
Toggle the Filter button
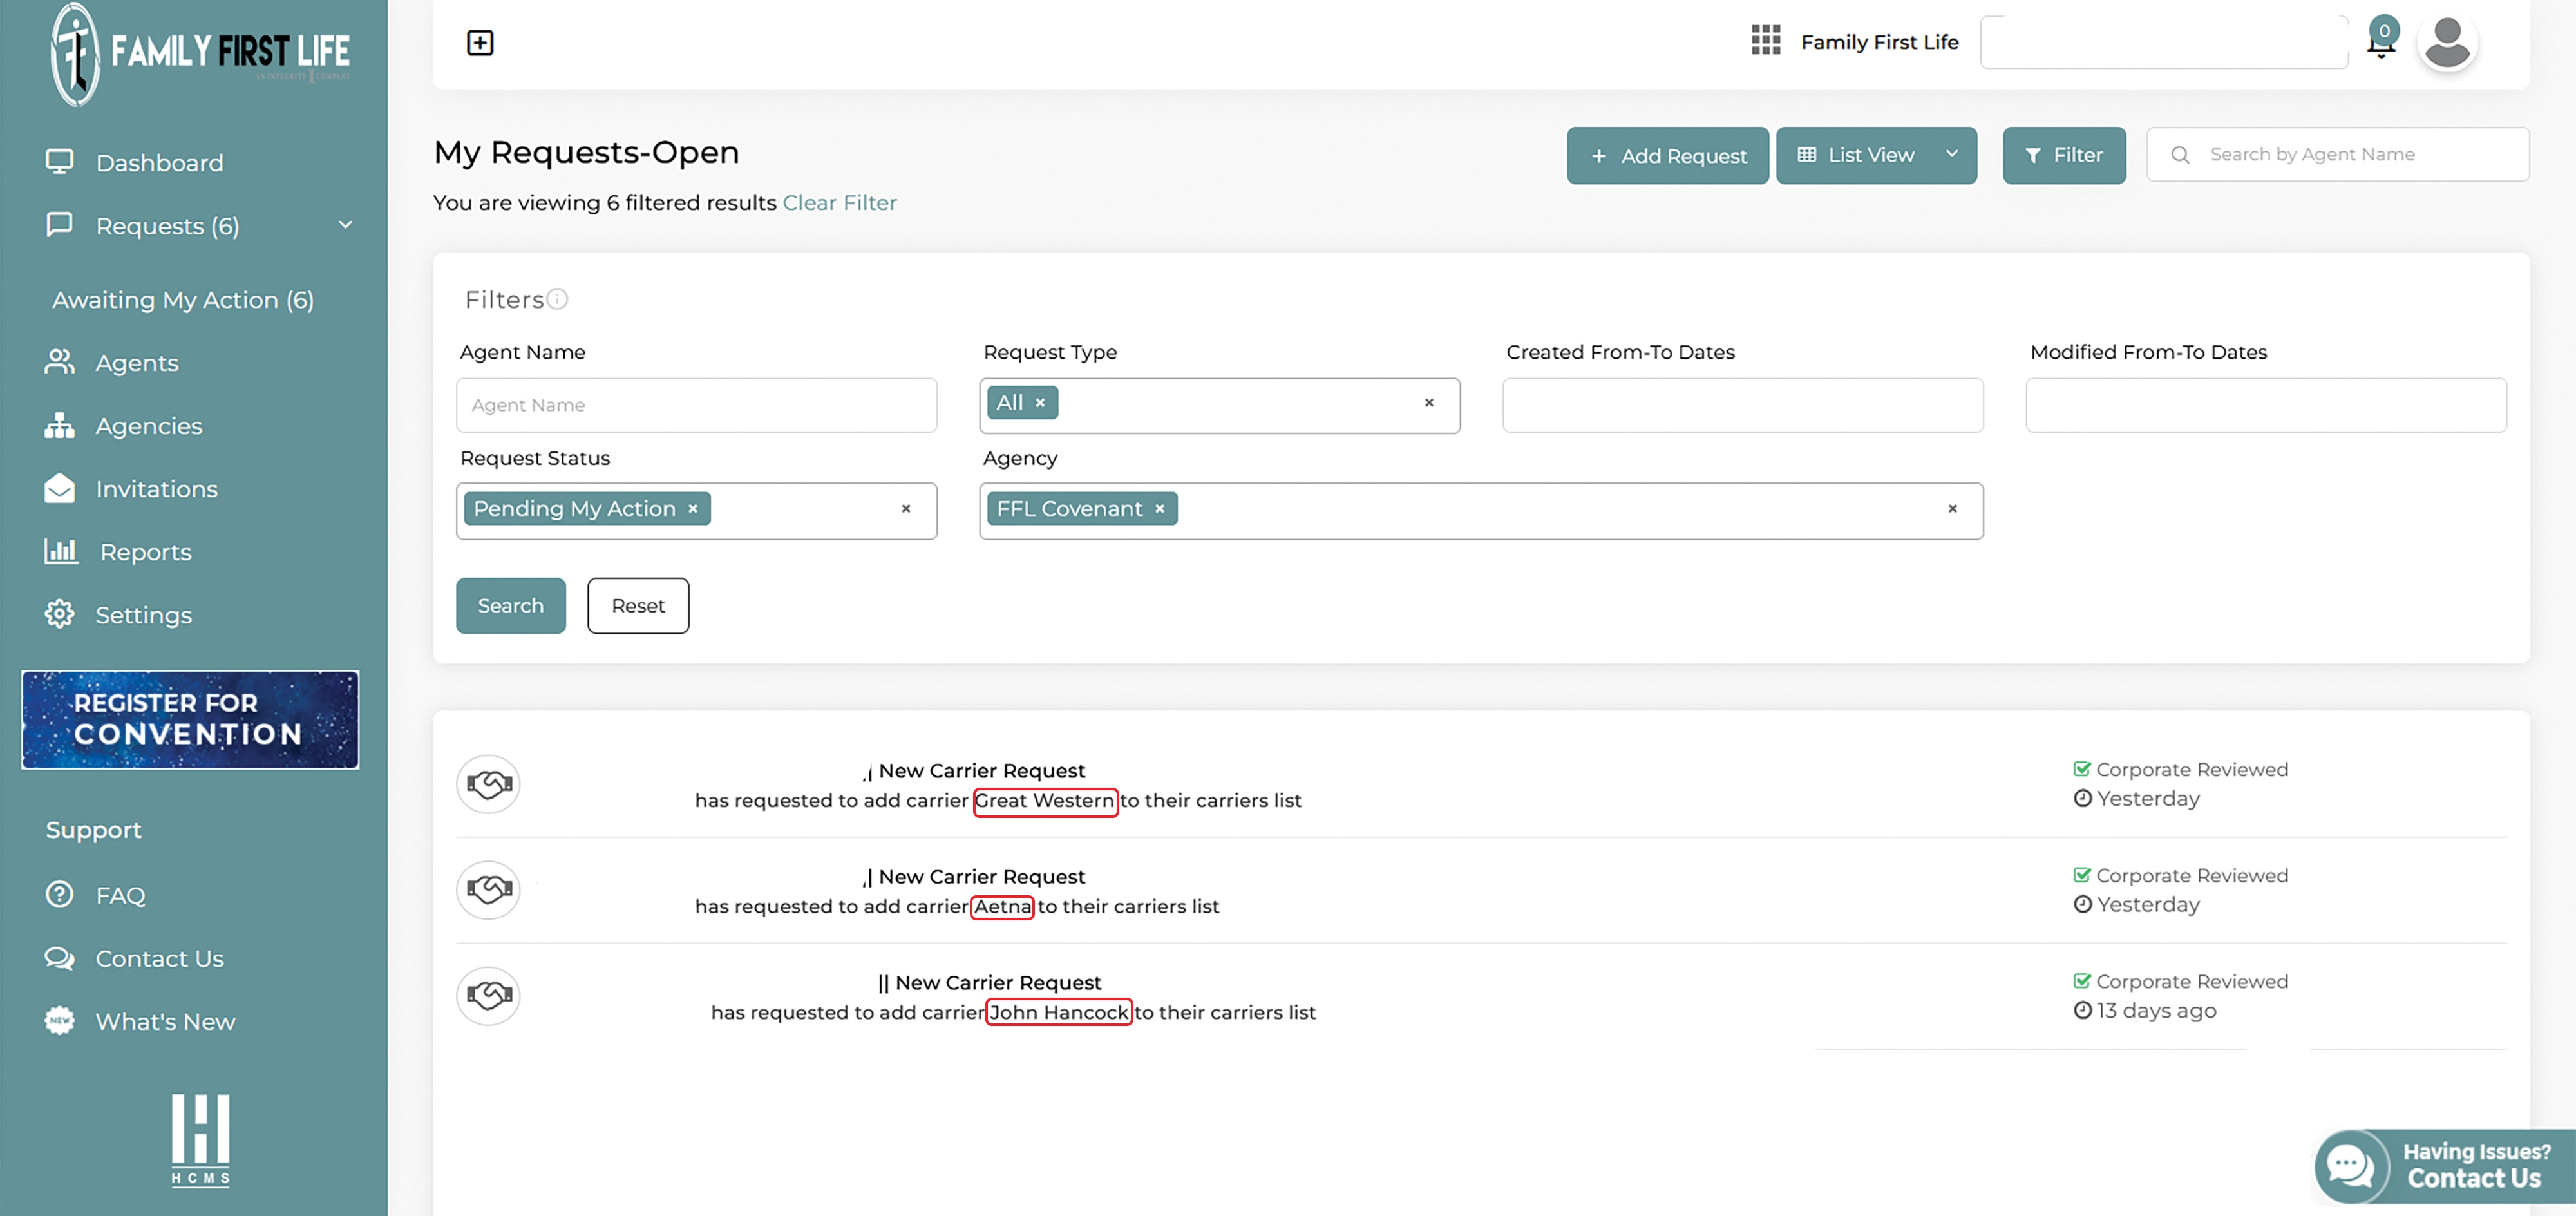coord(2064,155)
